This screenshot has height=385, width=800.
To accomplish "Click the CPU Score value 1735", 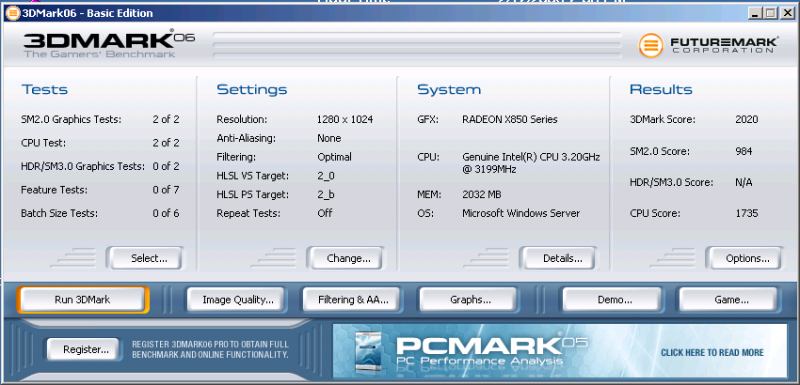I will [746, 214].
